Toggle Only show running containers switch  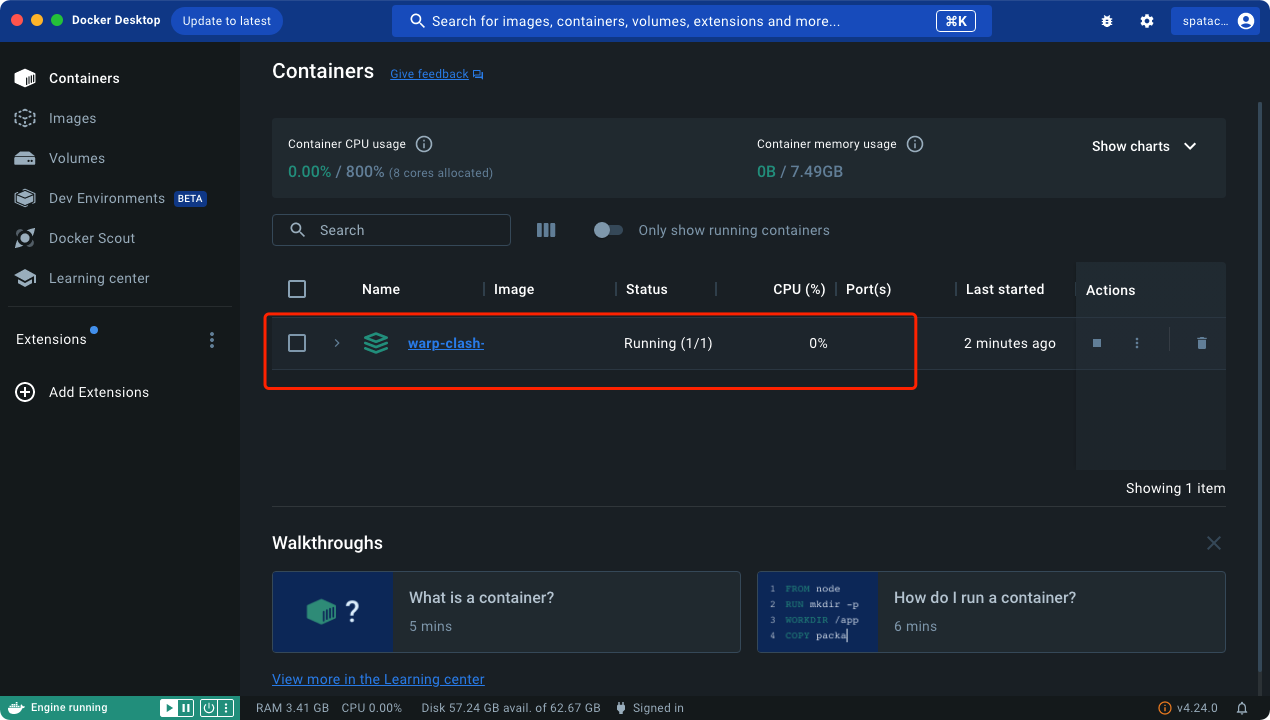(x=608, y=230)
